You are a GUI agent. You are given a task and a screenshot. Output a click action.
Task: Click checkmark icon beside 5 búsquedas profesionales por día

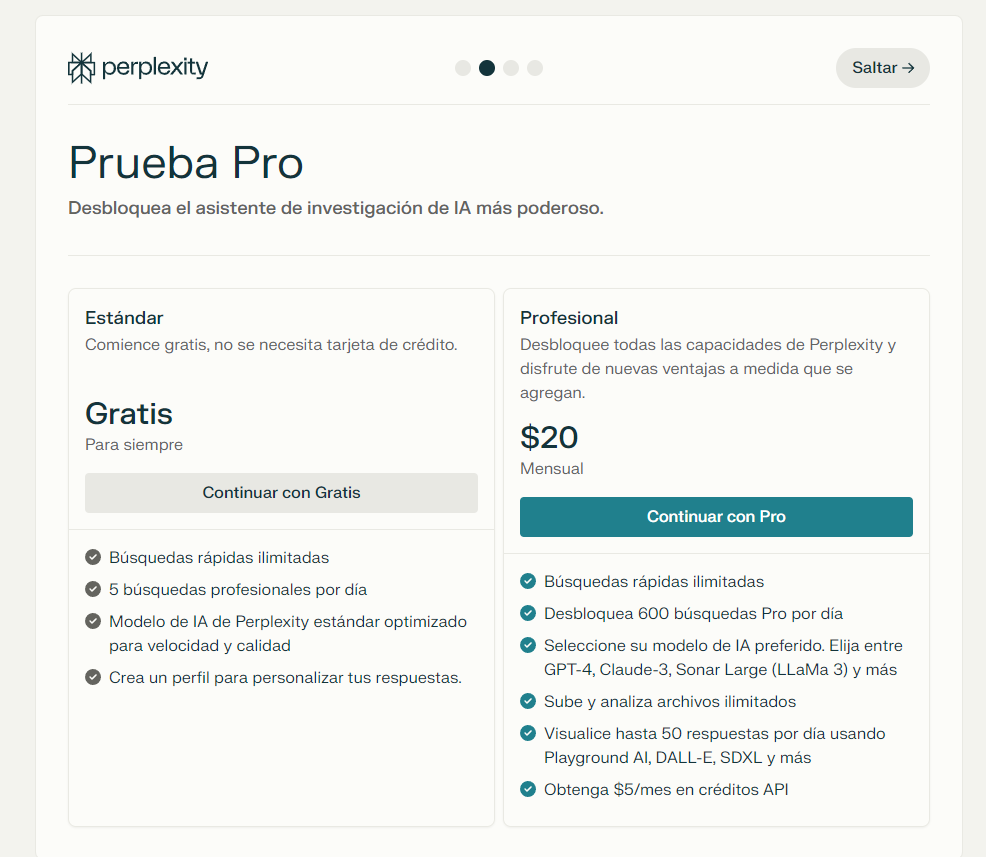pyautogui.click(x=93, y=589)
